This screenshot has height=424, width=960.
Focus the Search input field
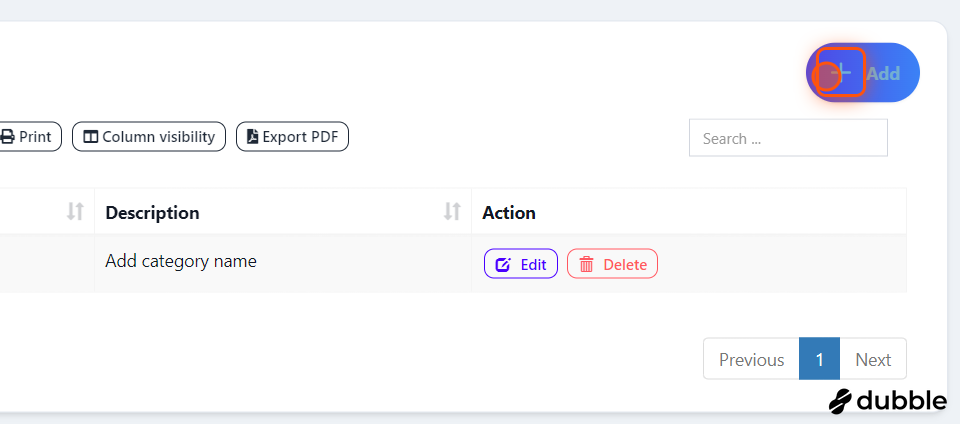coord(788,138)
